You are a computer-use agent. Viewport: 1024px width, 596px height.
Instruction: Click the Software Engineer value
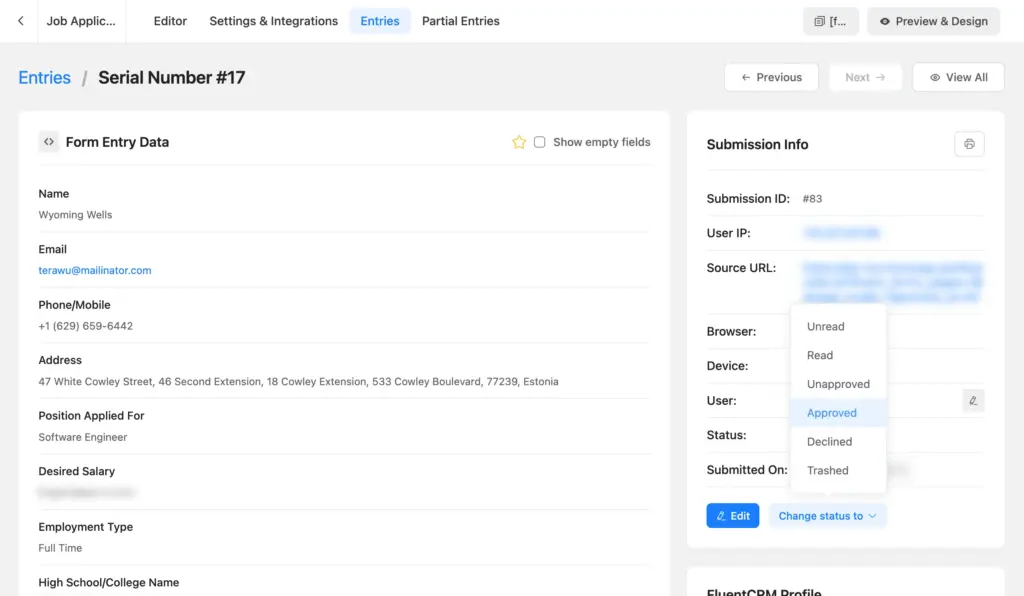(83, 437)
